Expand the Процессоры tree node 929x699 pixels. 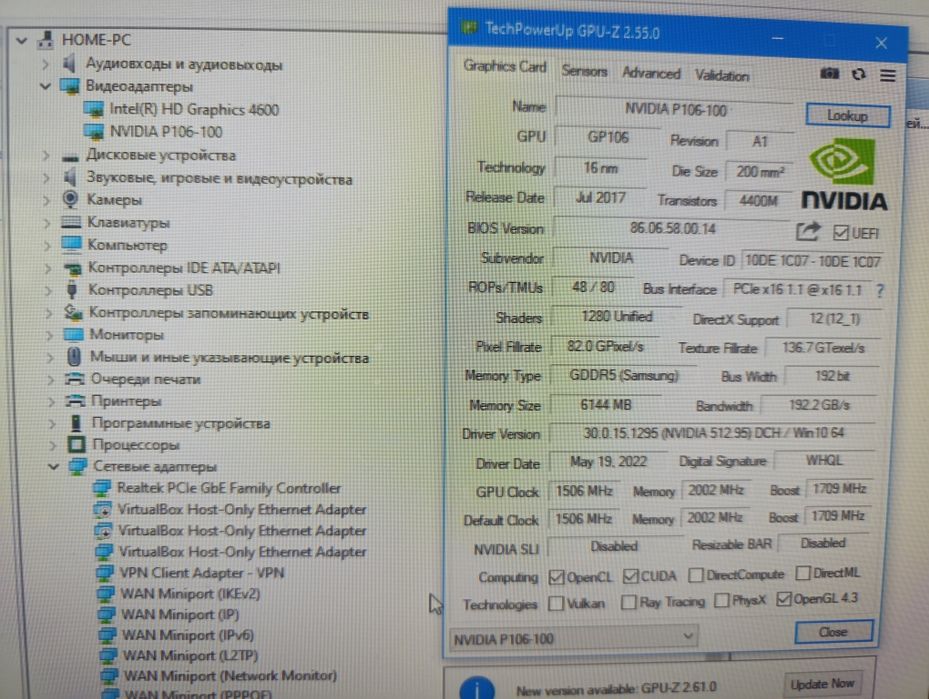click(x=53, y=444)
